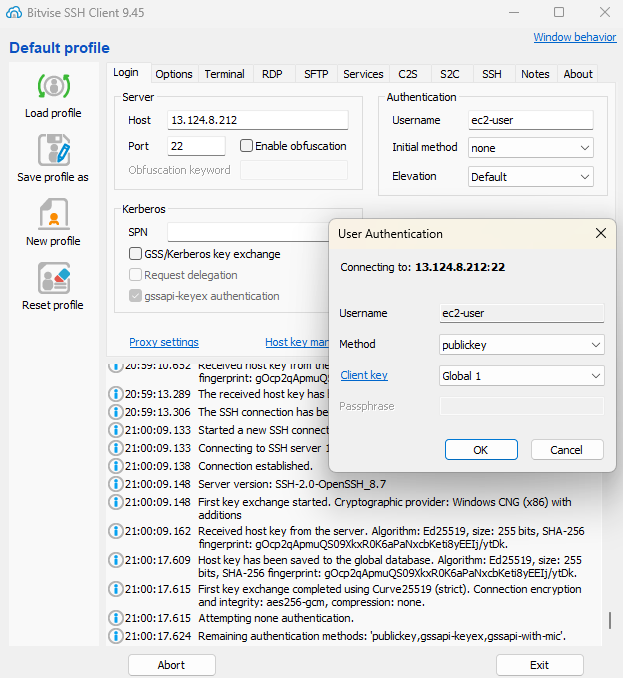The height and width of the screenshot is (678, 623).
Task: Confirm with OK in User Authentication
Action: [481, 450]
